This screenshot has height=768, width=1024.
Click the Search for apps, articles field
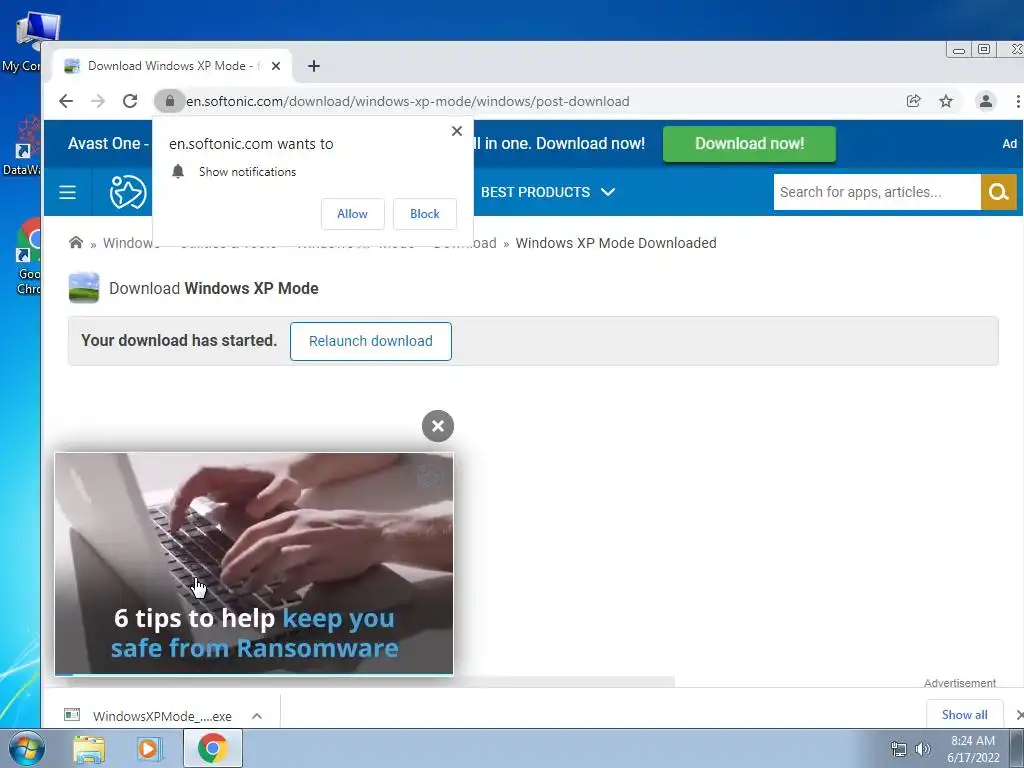[877, 192]
